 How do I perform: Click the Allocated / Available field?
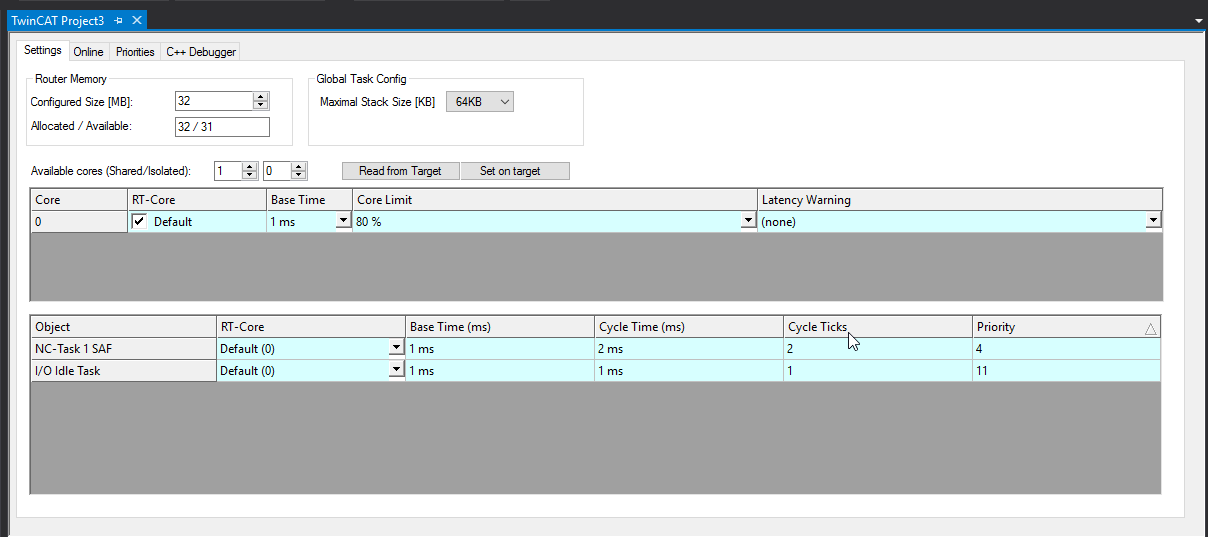point(222,126)
